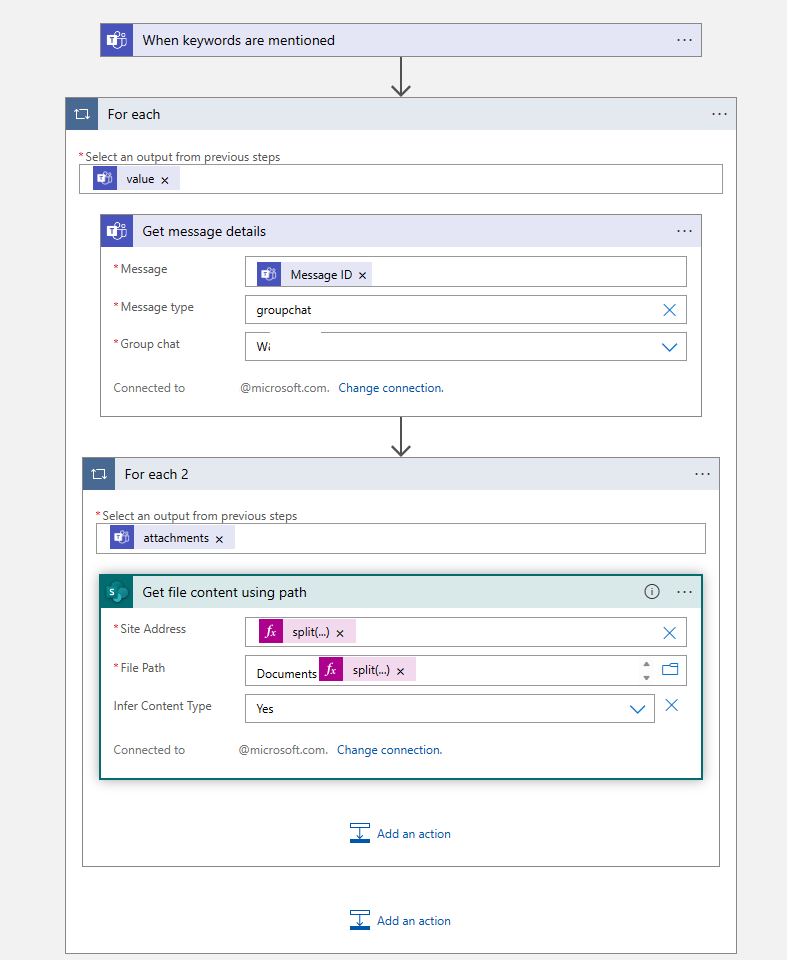The width and height of the screenshot is (787, 960).
Task: Click the For each loop icon
Action: click(x=82, y=114)
